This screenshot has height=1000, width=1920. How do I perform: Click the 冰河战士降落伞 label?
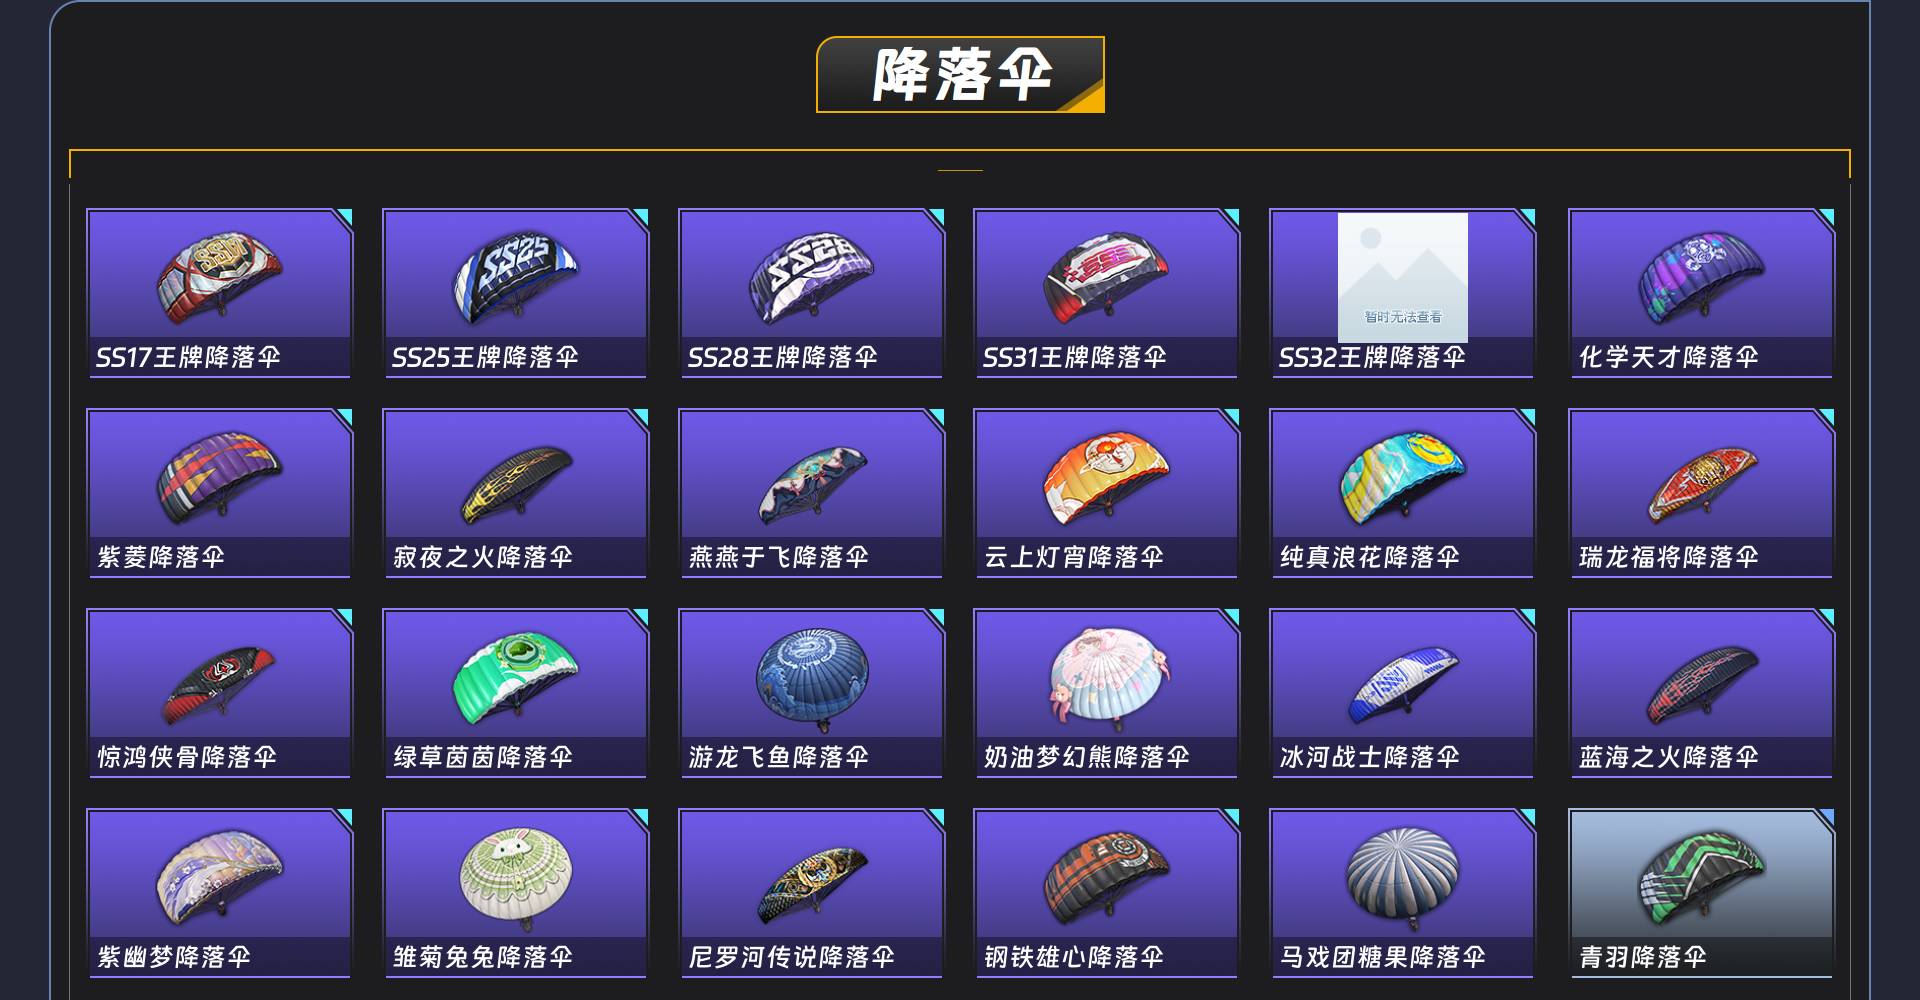click(1369, 757)
